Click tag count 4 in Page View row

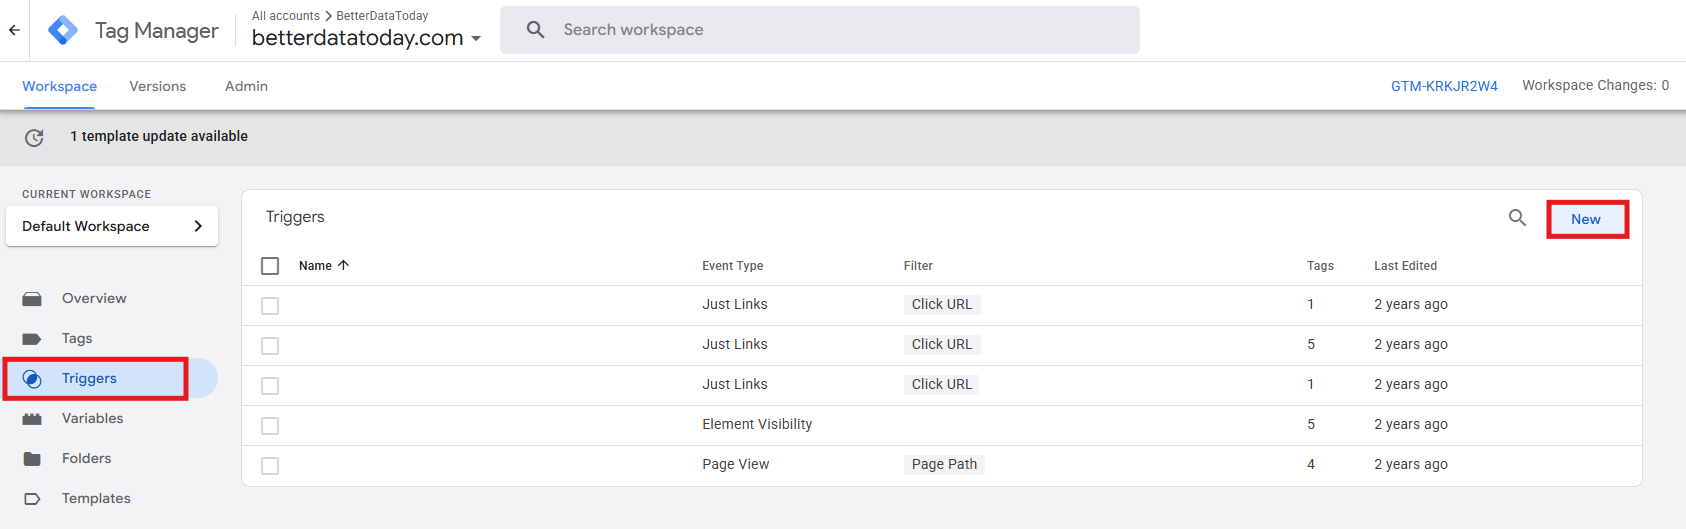click(1311, 464)
